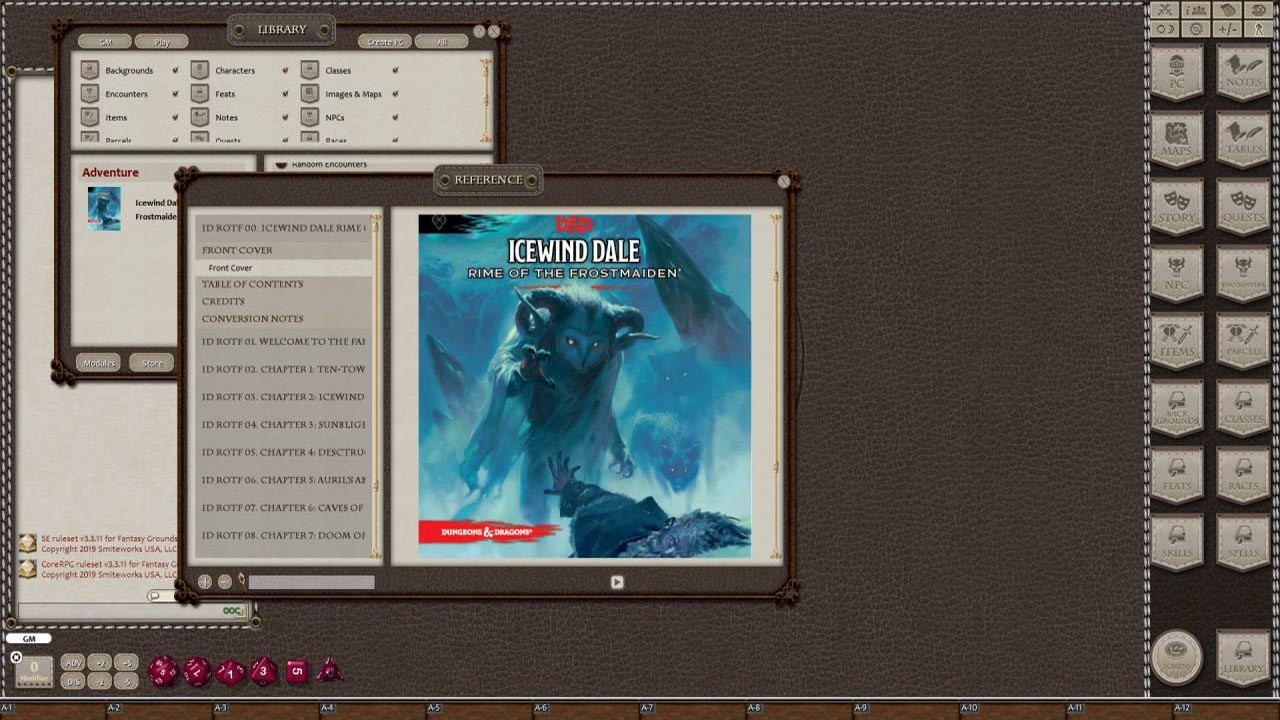Open the Items panel from the sidebar

point(1177,343)
